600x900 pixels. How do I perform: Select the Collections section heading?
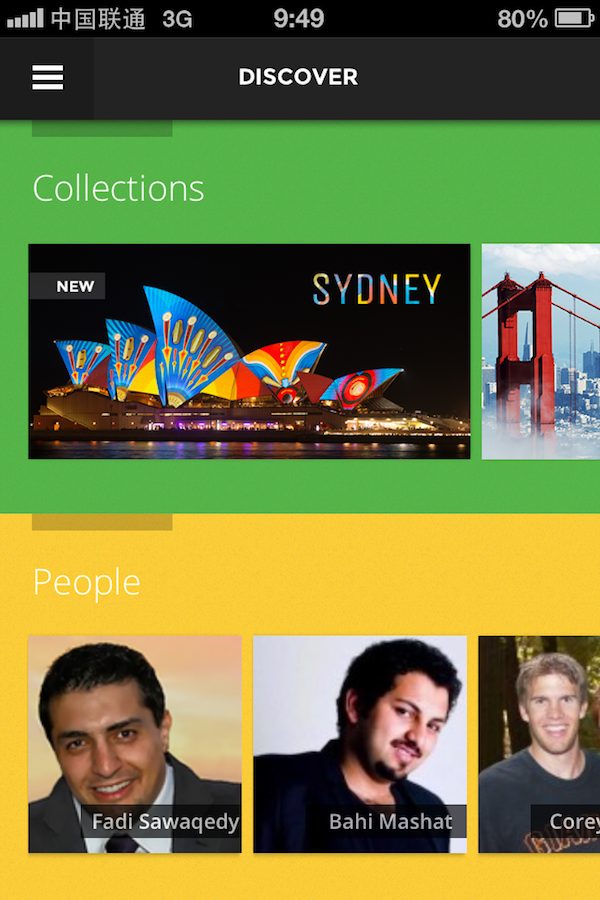tap(118, 188)
